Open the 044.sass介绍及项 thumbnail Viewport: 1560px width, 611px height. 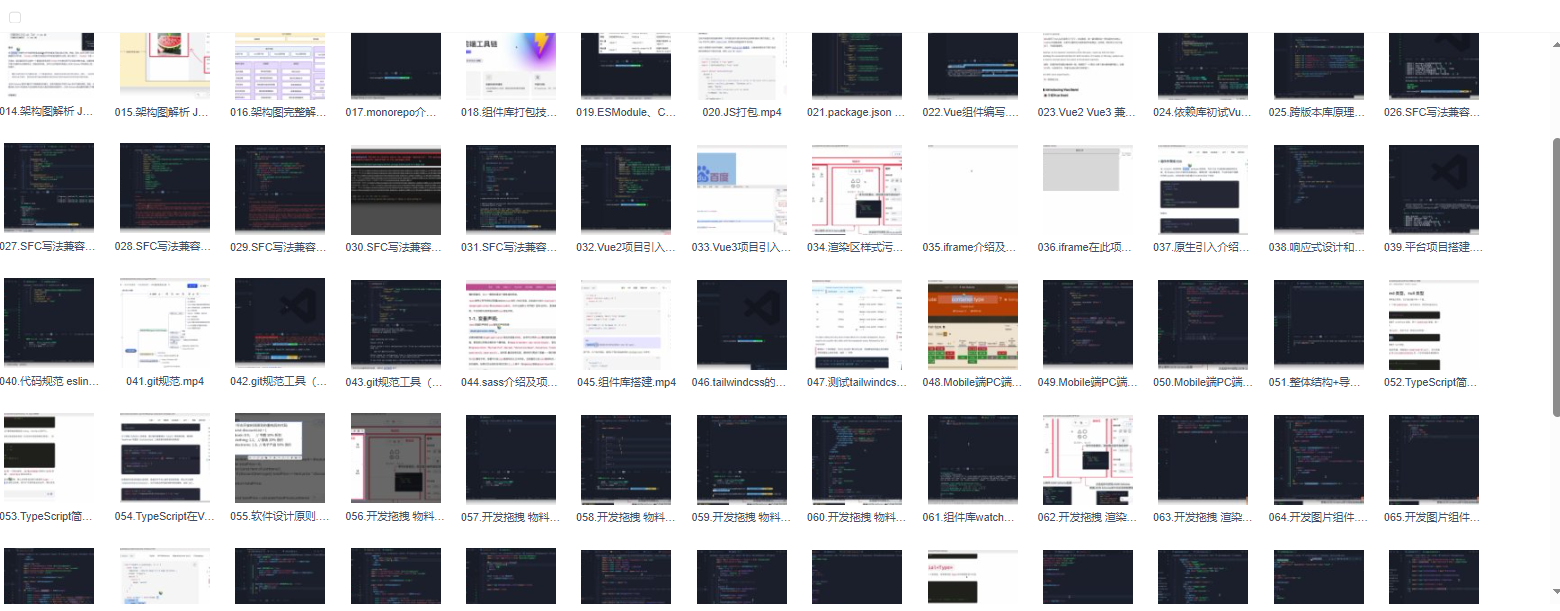click(511, 323)
